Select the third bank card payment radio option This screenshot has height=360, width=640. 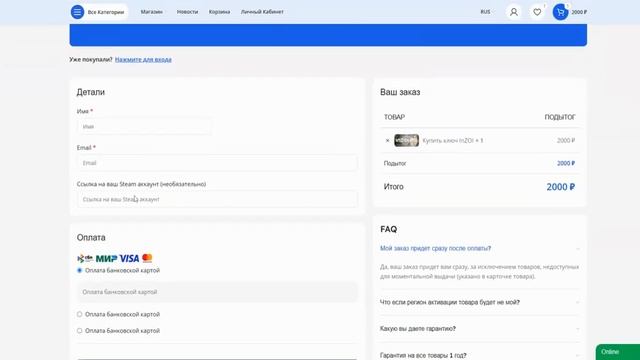(x=80, y=331)
